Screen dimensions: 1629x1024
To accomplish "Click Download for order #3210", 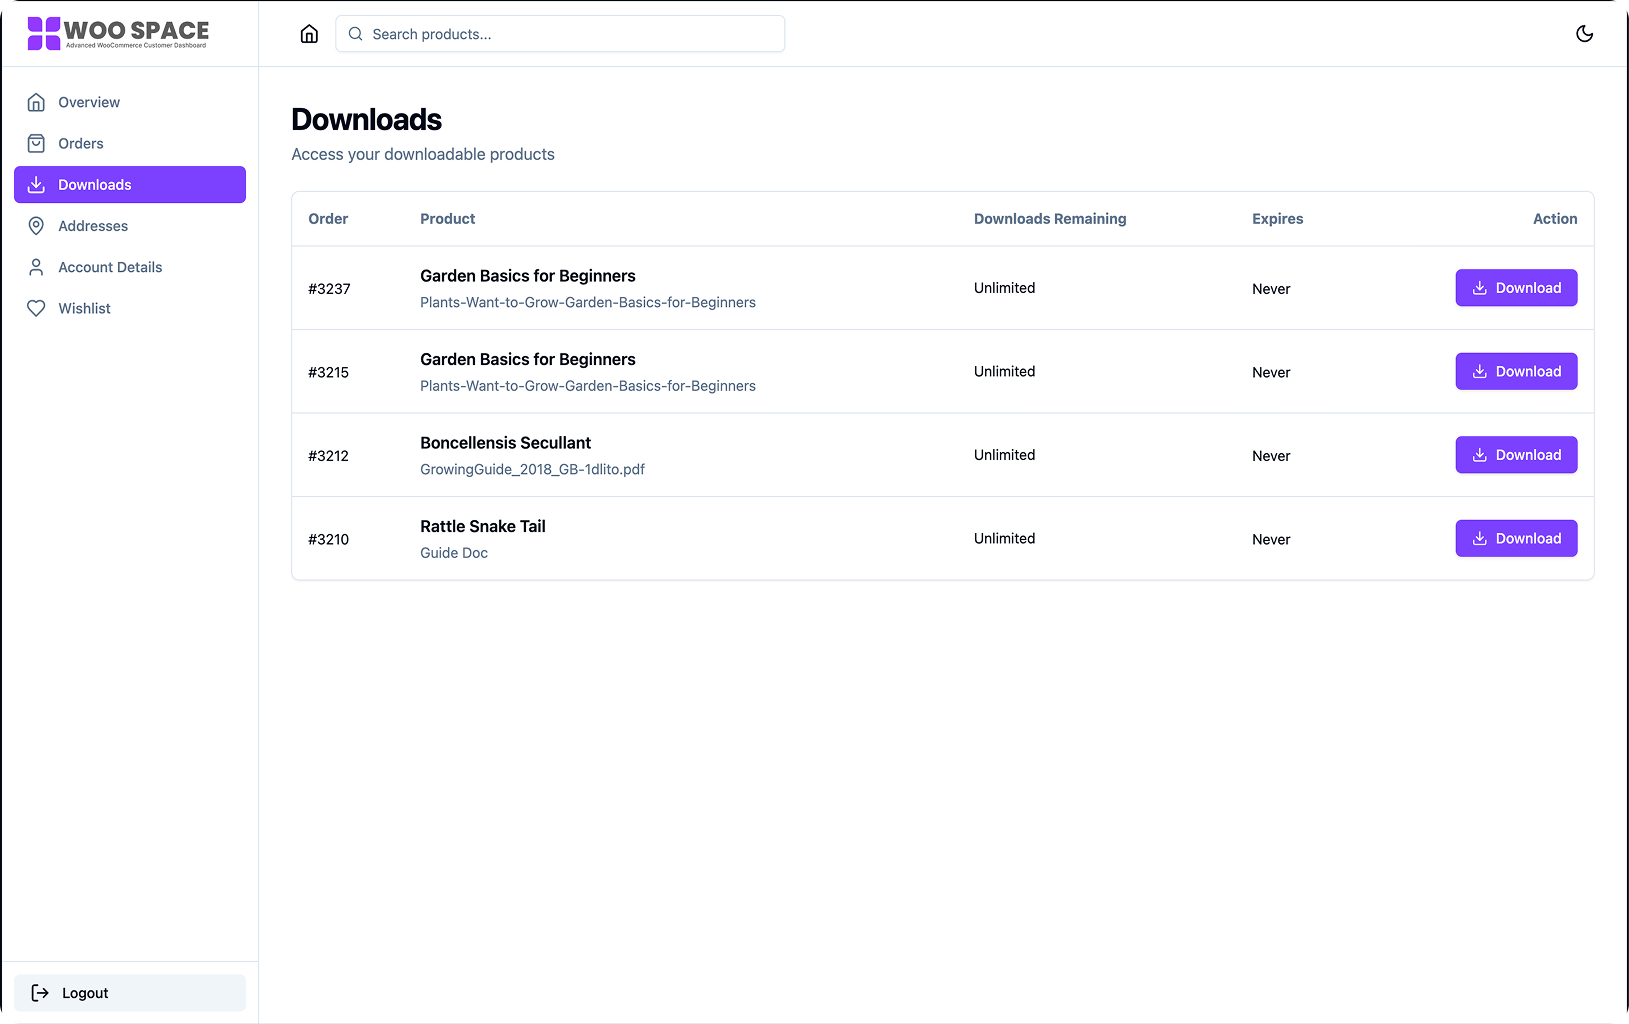I will (x=1516, y=538).
